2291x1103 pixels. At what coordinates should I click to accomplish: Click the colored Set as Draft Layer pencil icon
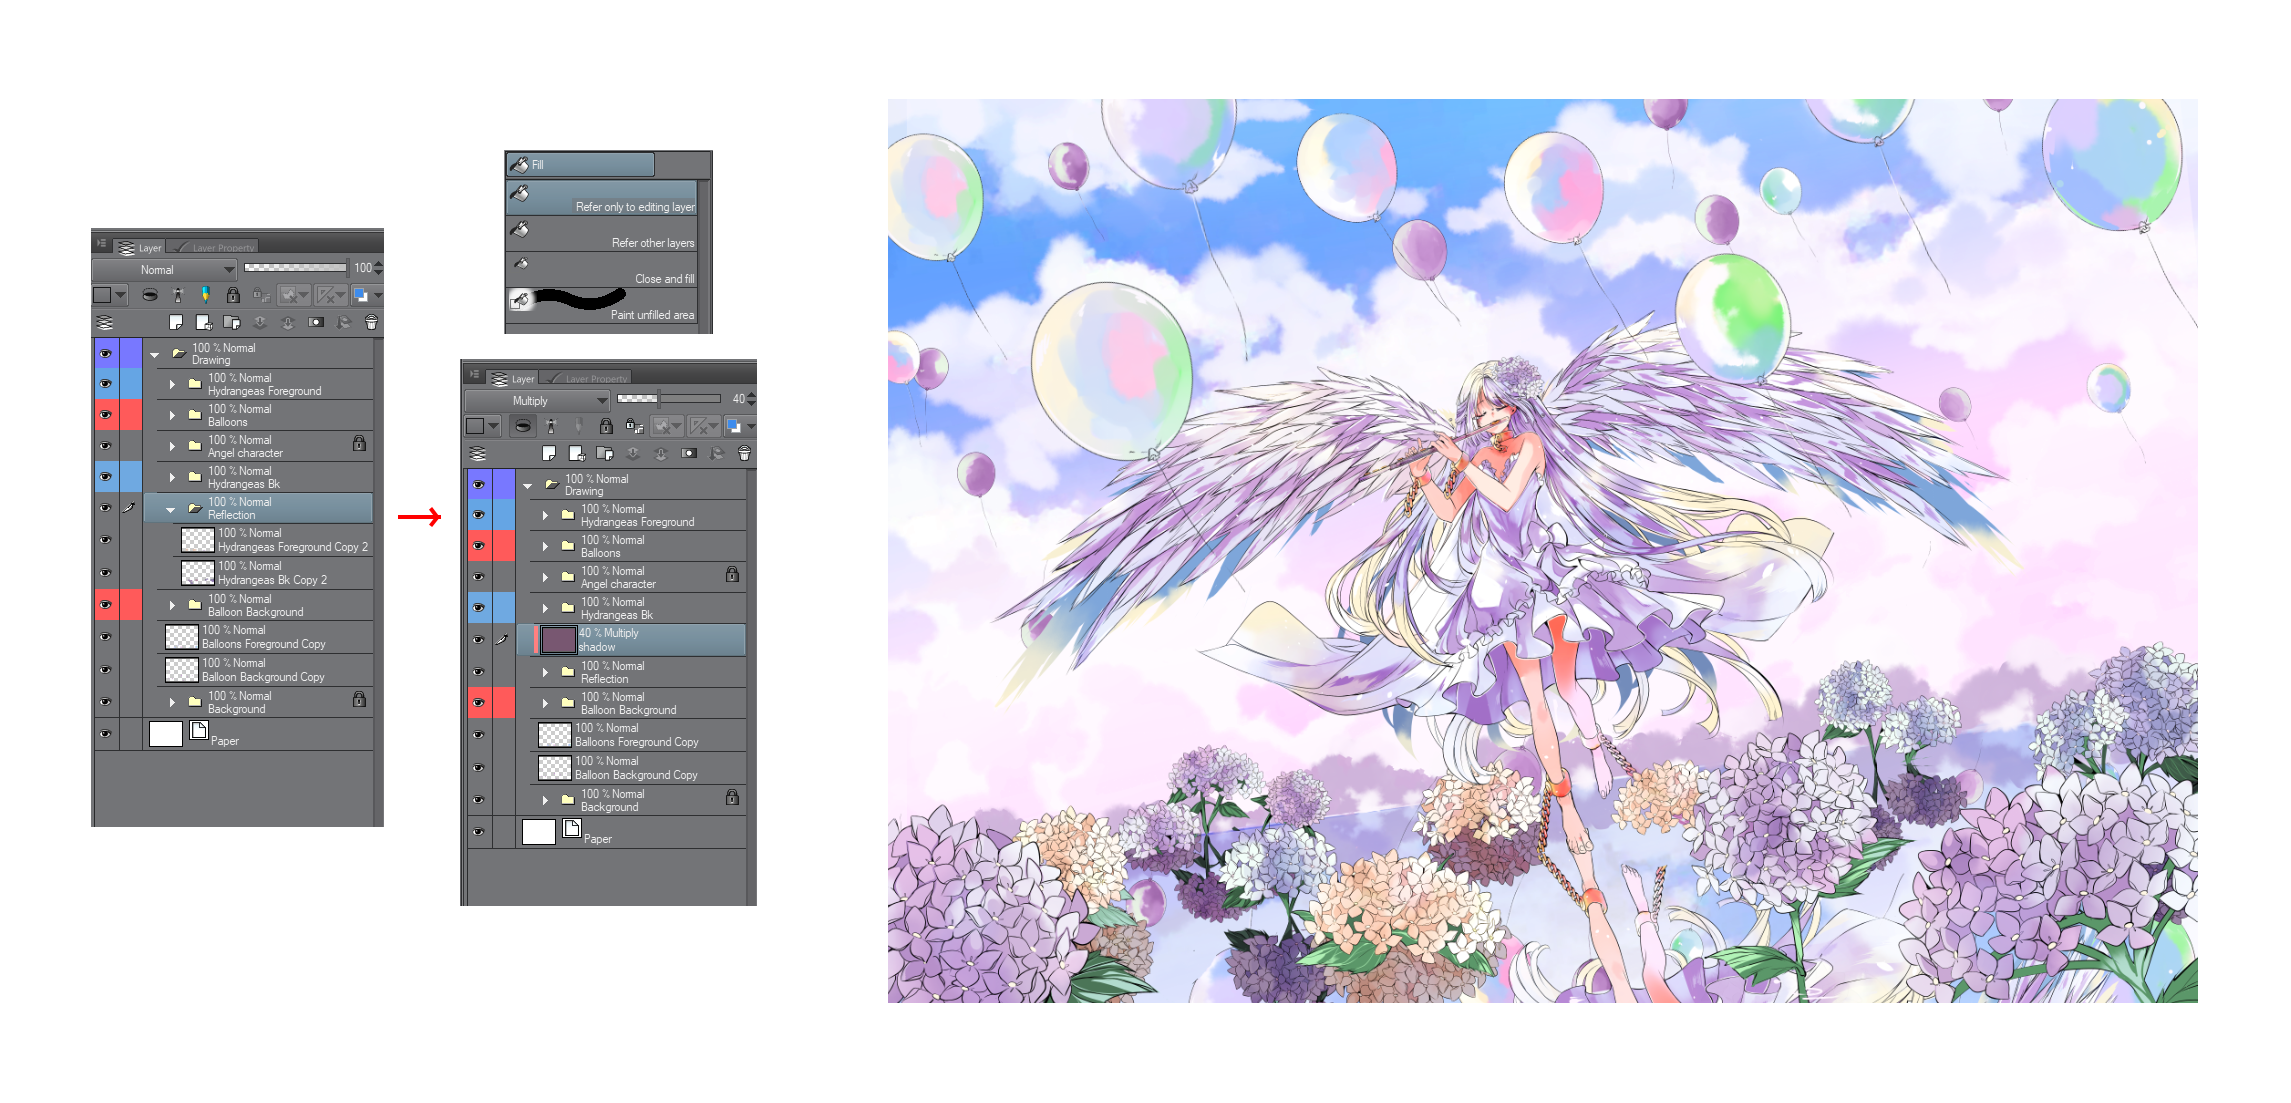click(x=205, y=295)
